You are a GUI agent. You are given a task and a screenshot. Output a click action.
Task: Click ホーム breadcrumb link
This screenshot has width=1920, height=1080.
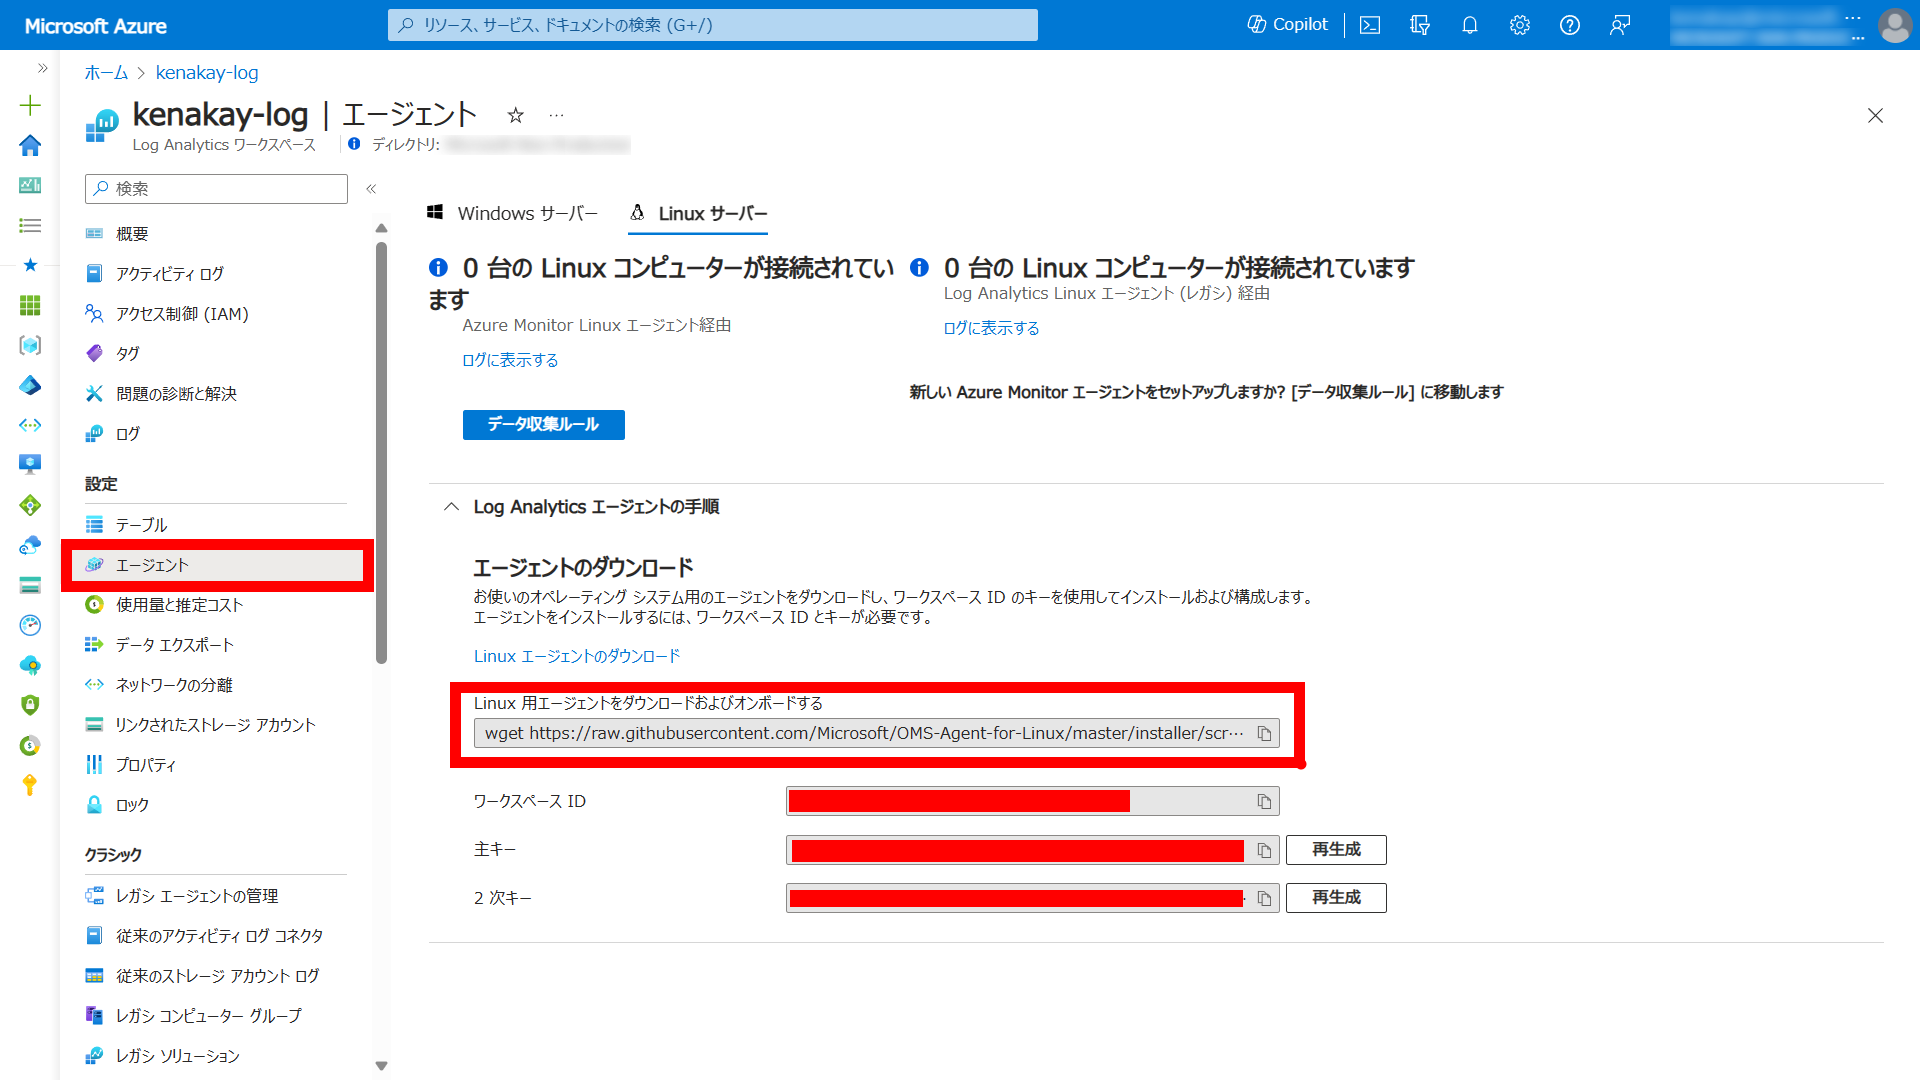tap(106, 73)
